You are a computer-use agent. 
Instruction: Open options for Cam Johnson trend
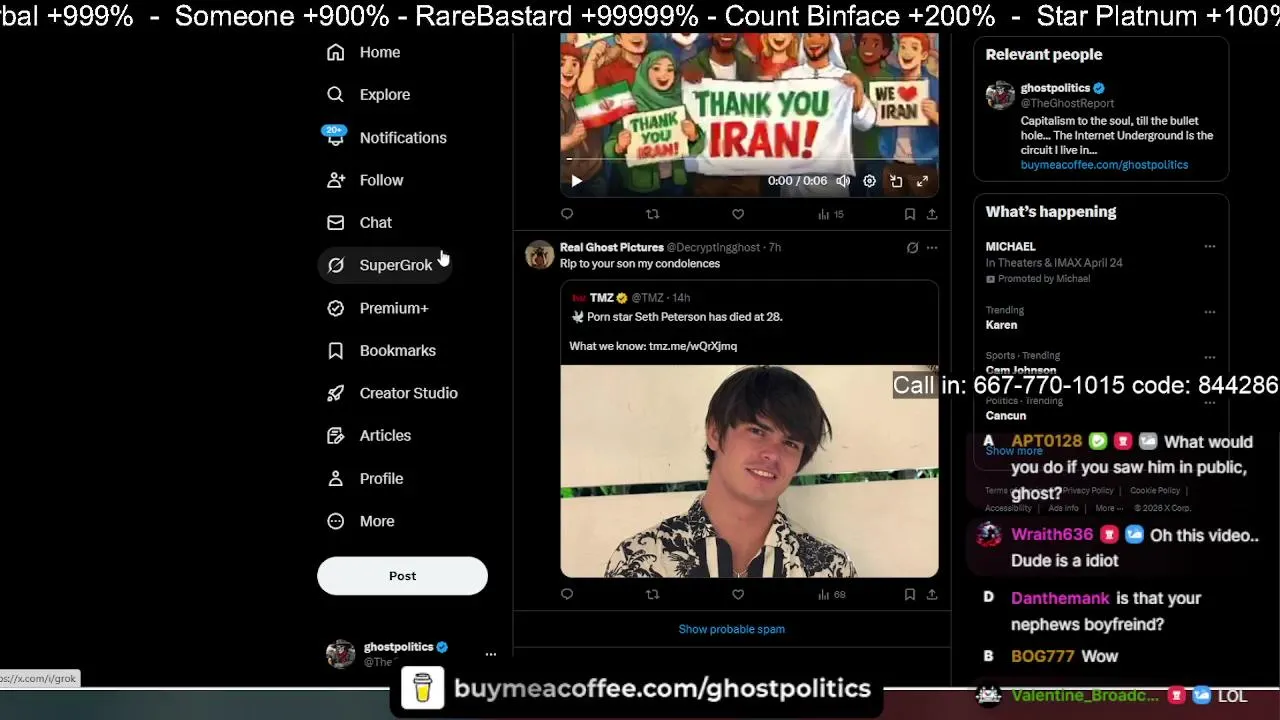pos(1209,357)
